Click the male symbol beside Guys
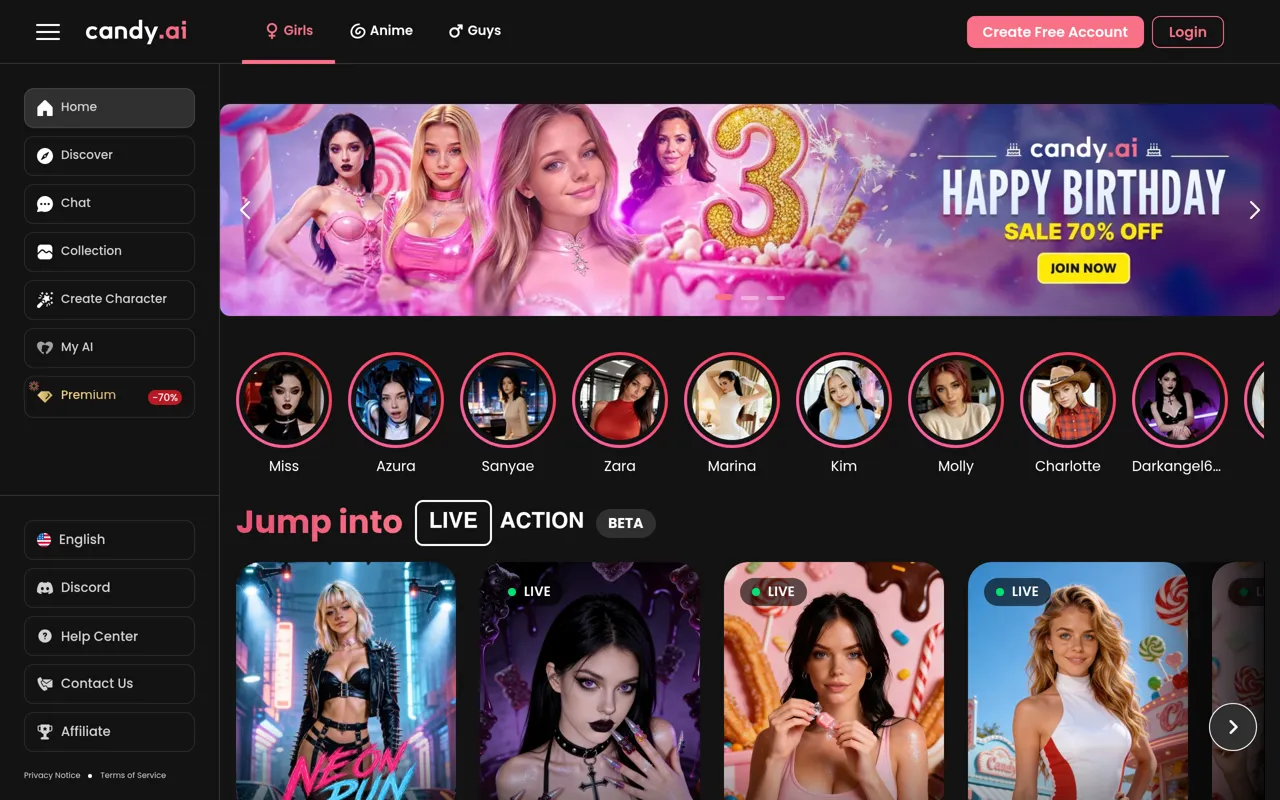The image size is (1280, 800). (x=456, y=31)
